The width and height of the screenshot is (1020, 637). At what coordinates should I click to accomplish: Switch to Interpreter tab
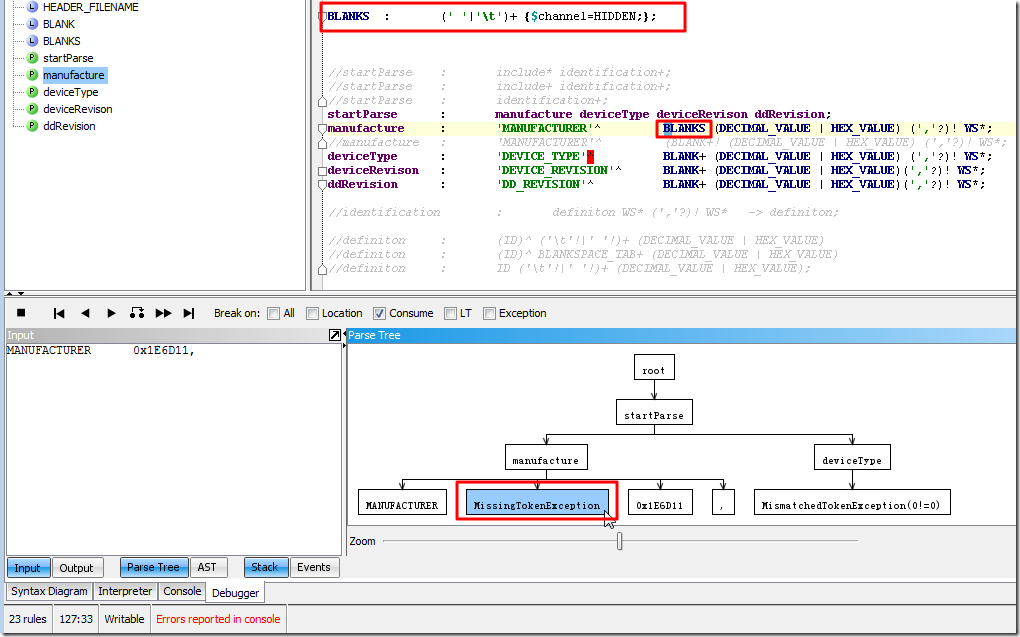(x=125, y=591)
